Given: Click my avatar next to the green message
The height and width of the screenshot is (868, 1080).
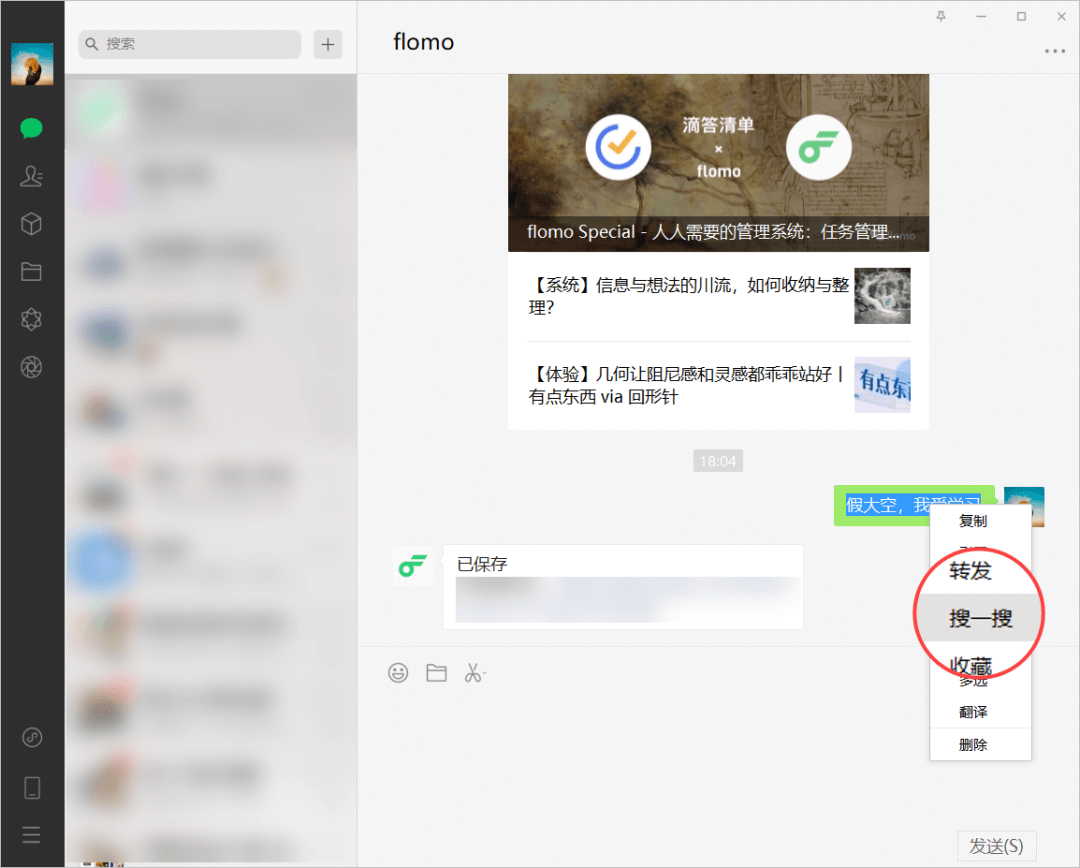Looking at the screenshot, I should [1024, 506].
